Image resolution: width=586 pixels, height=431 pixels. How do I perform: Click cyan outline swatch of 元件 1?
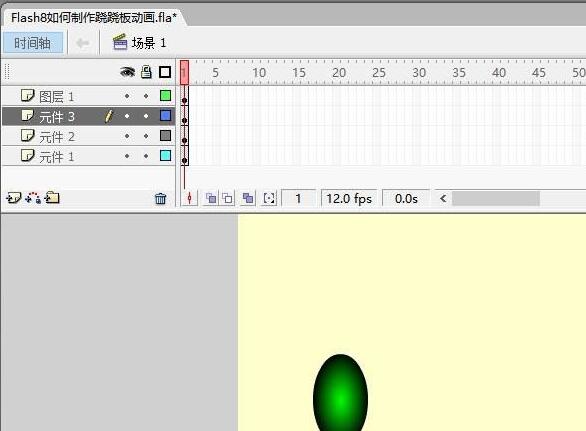[x=165, y=155]
